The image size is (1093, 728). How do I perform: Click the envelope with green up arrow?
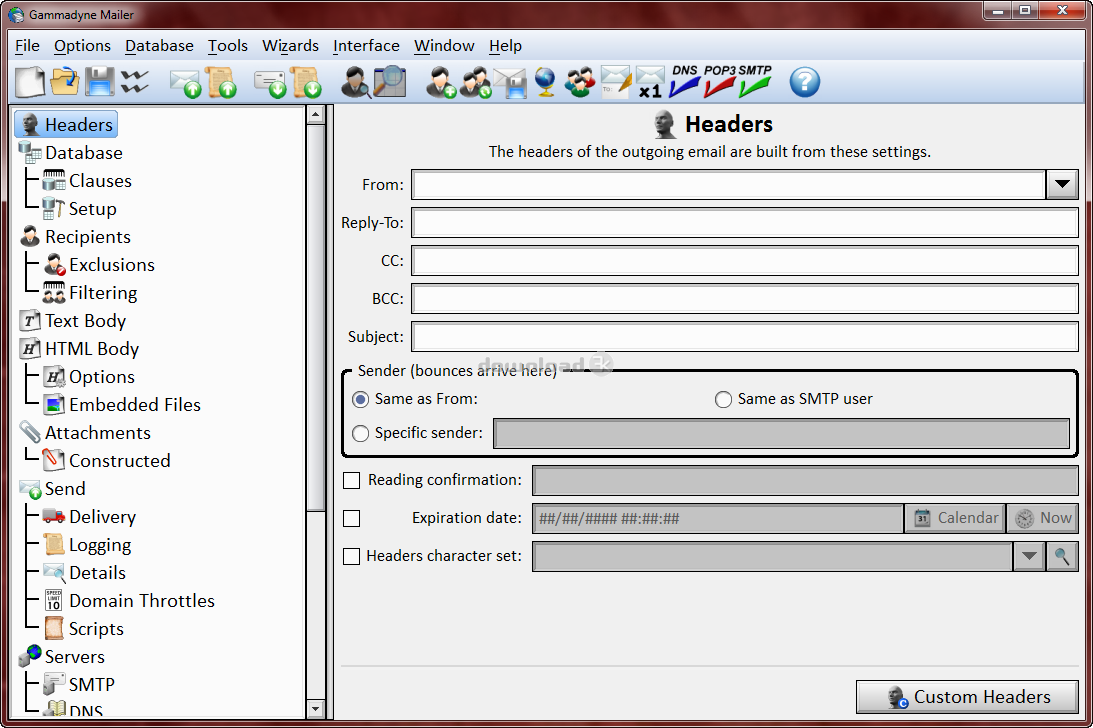185,82
